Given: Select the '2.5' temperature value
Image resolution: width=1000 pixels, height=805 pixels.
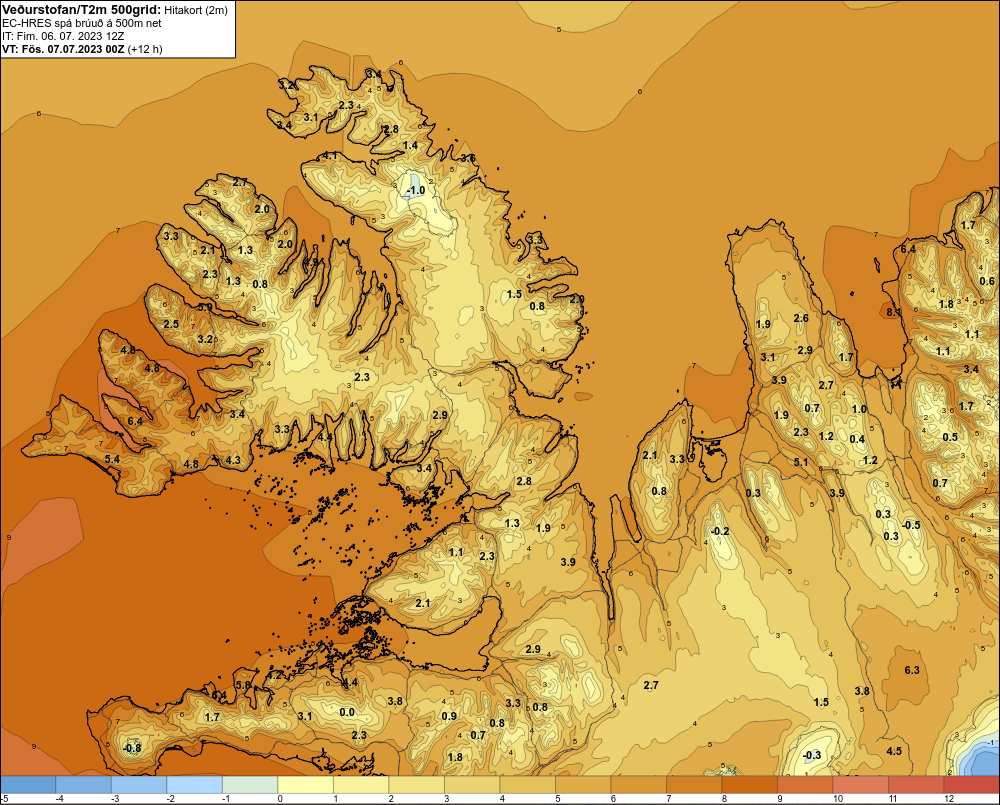Looking at the screenshot, I should (171, 324).
